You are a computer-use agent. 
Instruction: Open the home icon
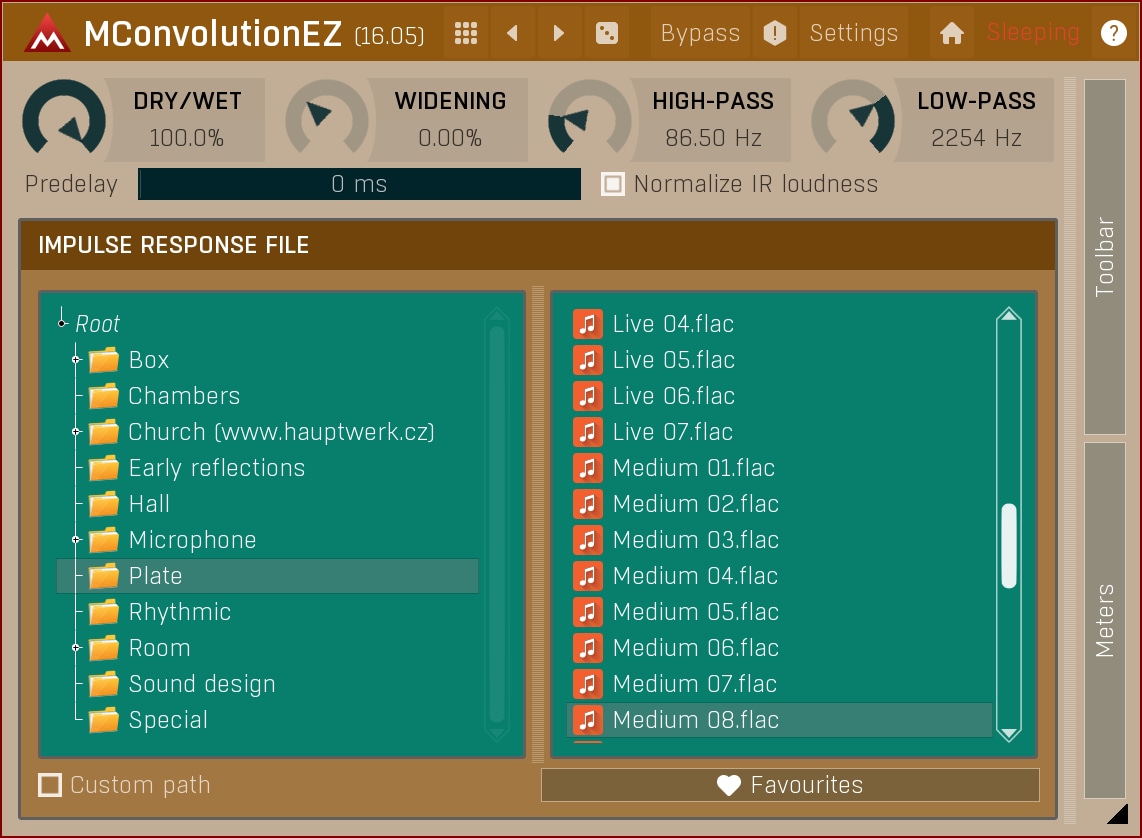[951, 33]
